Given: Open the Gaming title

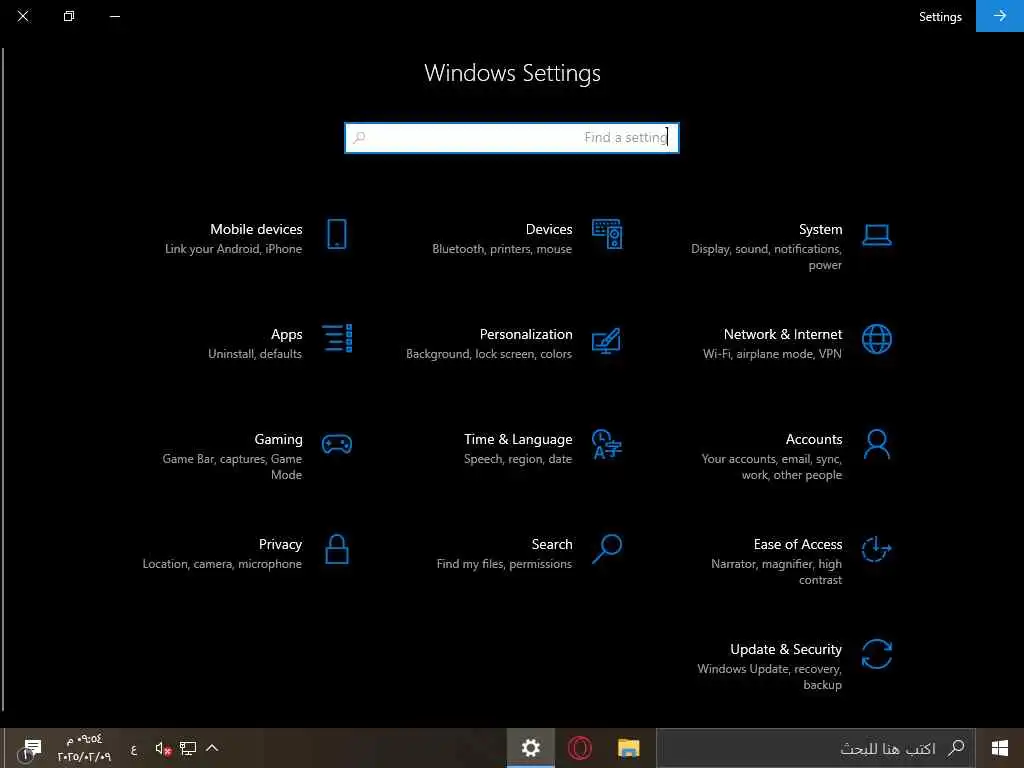Looking at the screenshot, I should click(x=278, y=440).
